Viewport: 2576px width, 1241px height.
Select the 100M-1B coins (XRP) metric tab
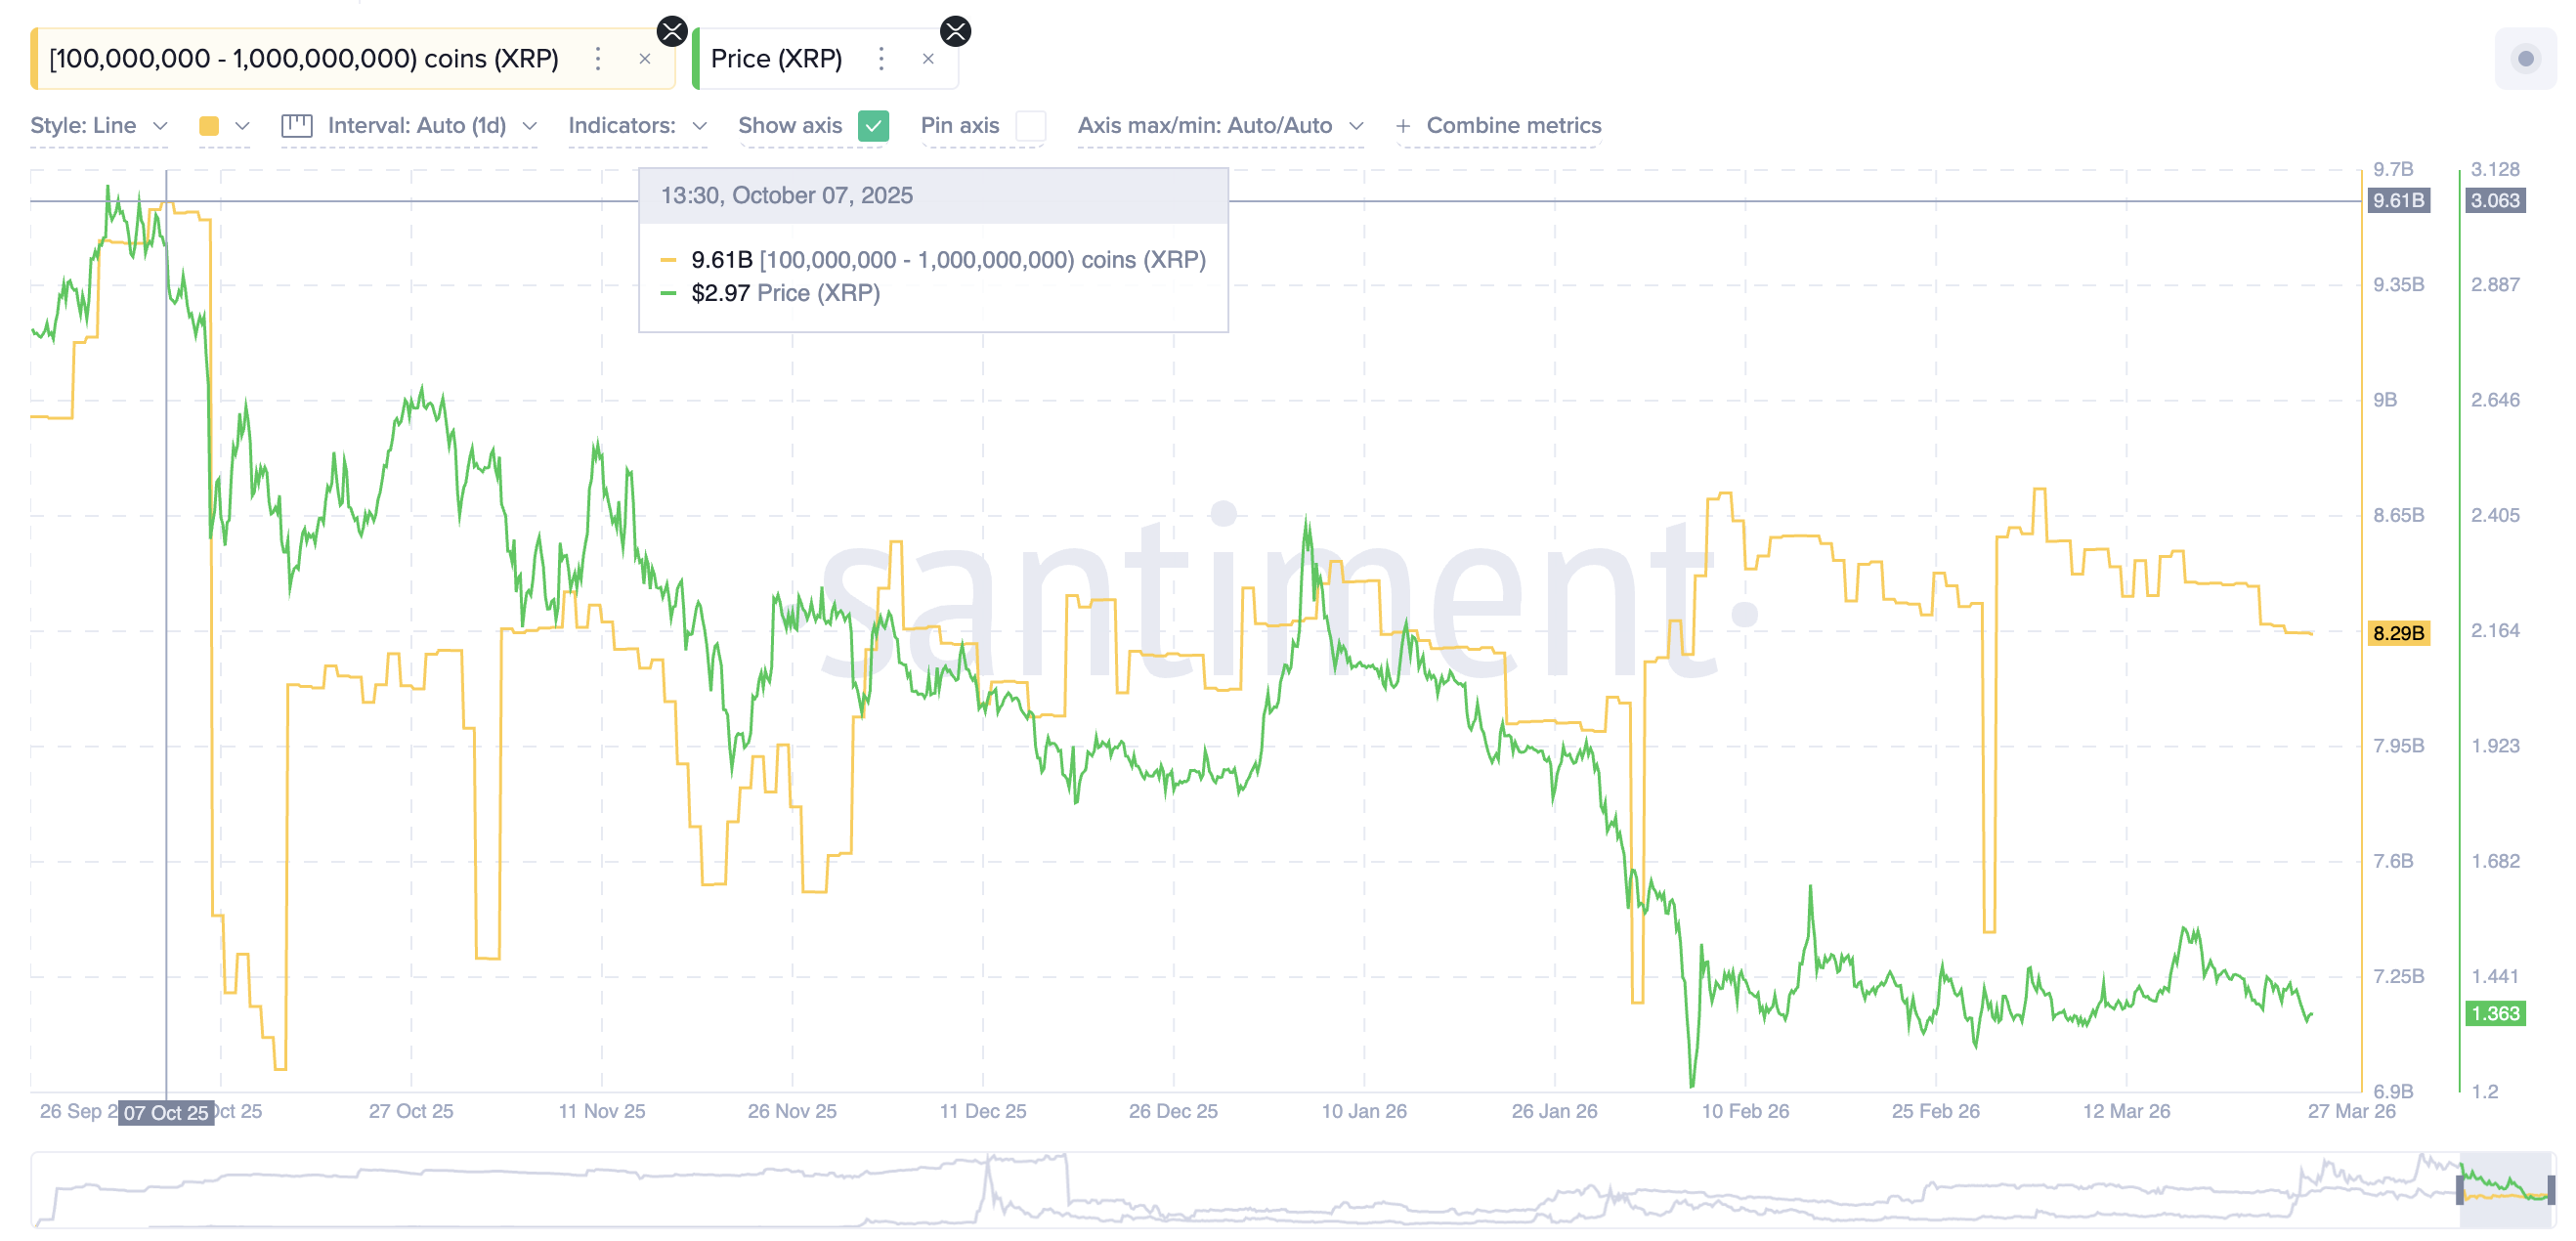pyautogui.click(x=304, y=59)
